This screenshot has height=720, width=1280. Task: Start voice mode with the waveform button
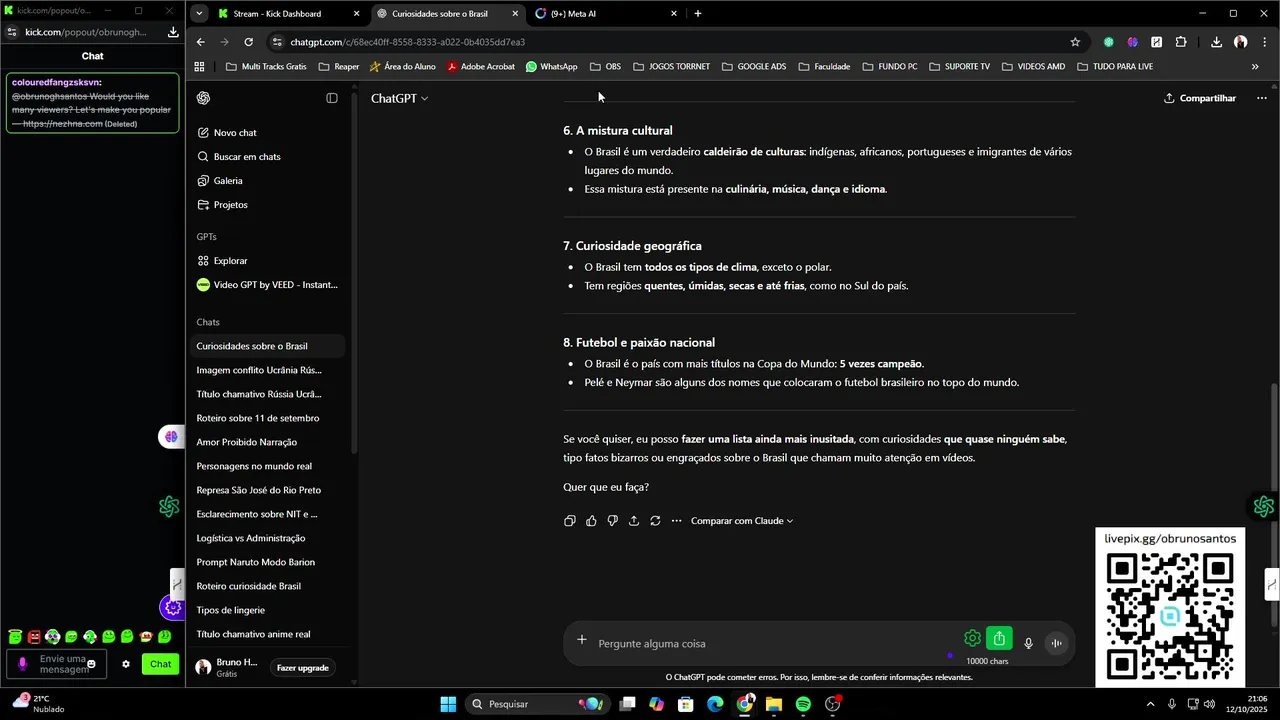pyautogui.click(x=1056, y=643)
